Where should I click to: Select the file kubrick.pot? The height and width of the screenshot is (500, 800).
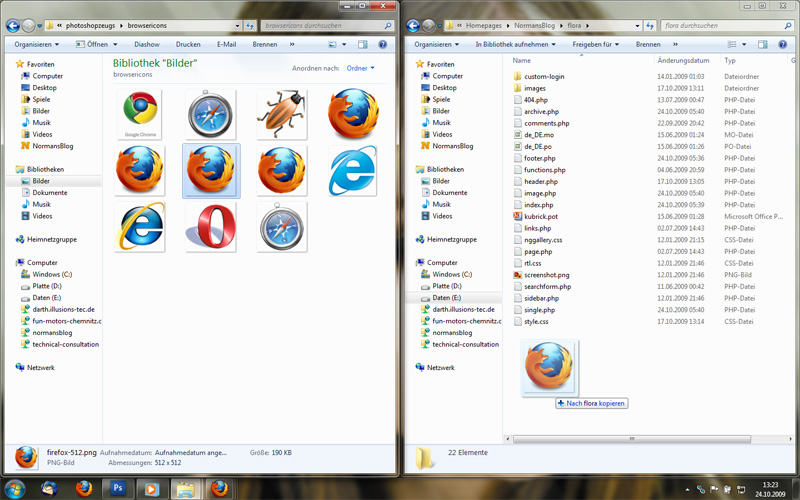pyautogui.click(x=541, y=216)
